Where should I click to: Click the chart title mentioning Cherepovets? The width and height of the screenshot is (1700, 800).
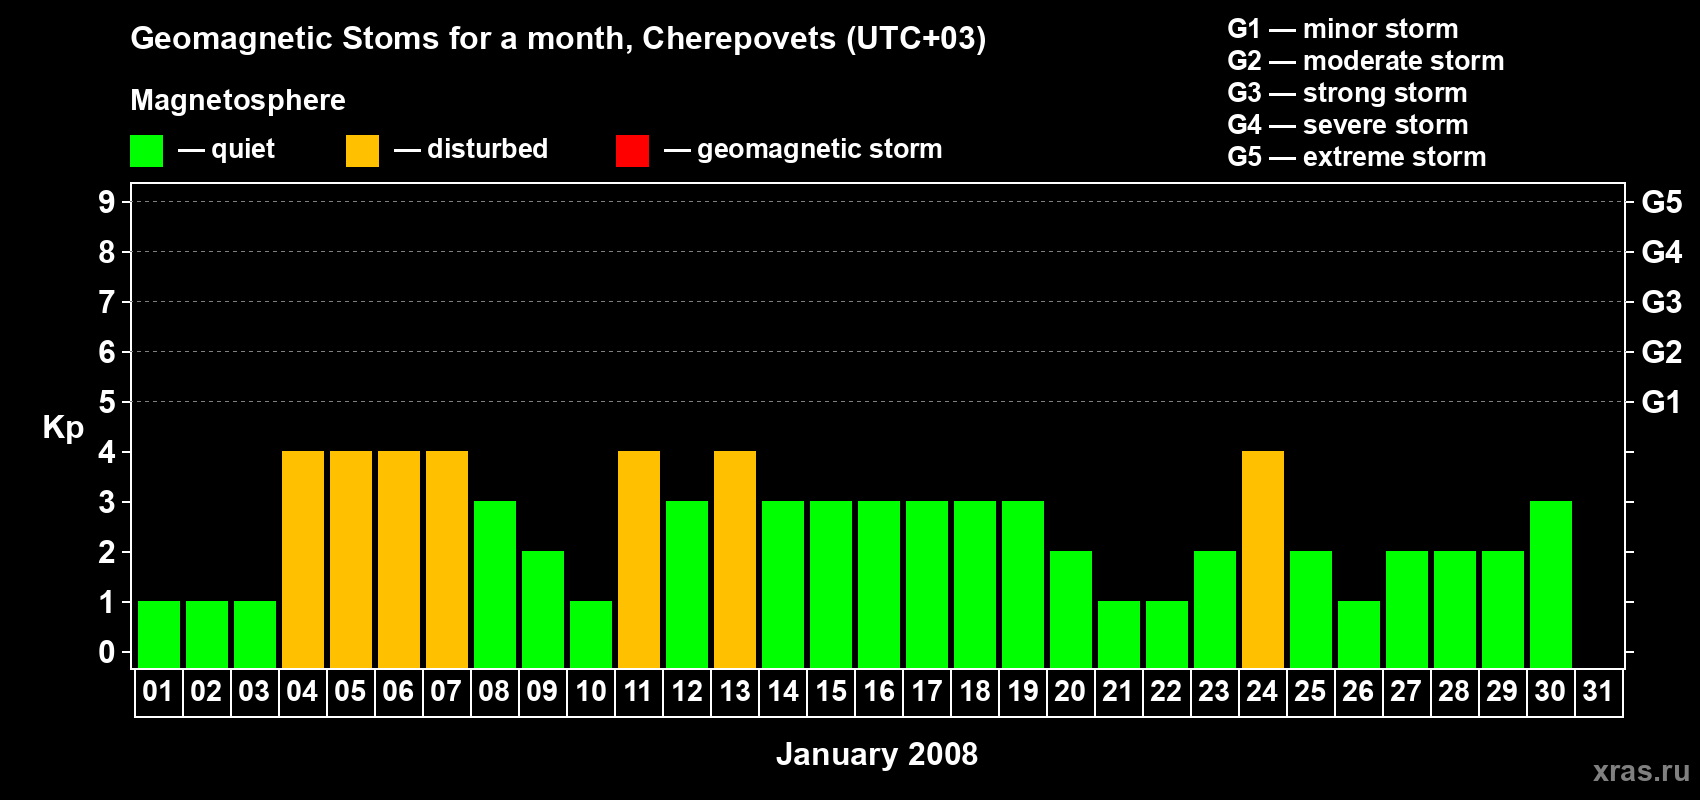pos(558,39)
